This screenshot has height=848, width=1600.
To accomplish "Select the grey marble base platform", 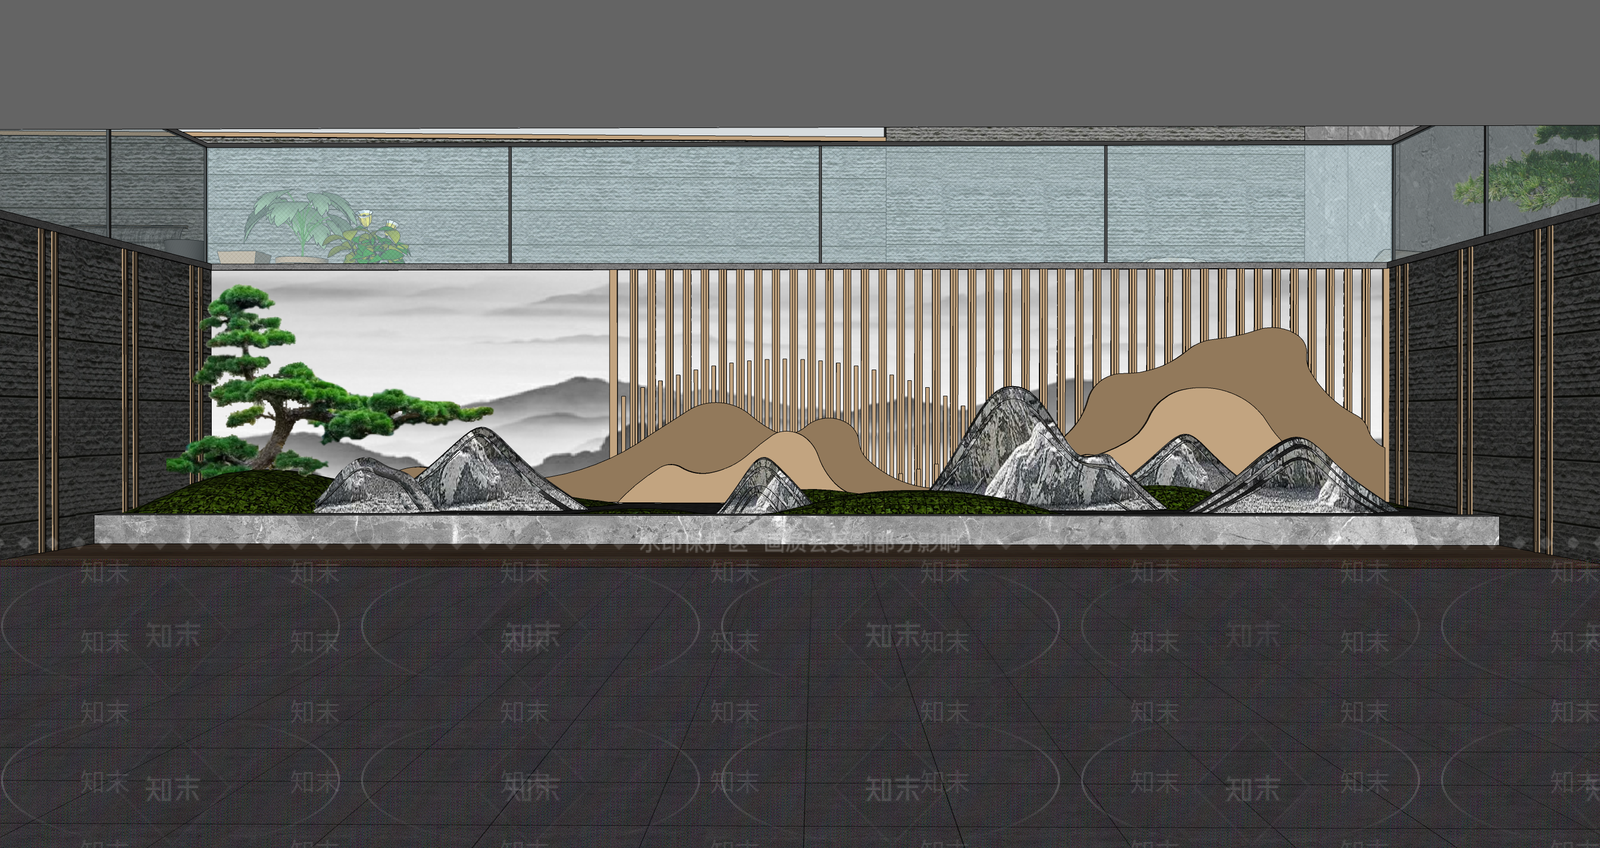I will [x=799, y=530].
